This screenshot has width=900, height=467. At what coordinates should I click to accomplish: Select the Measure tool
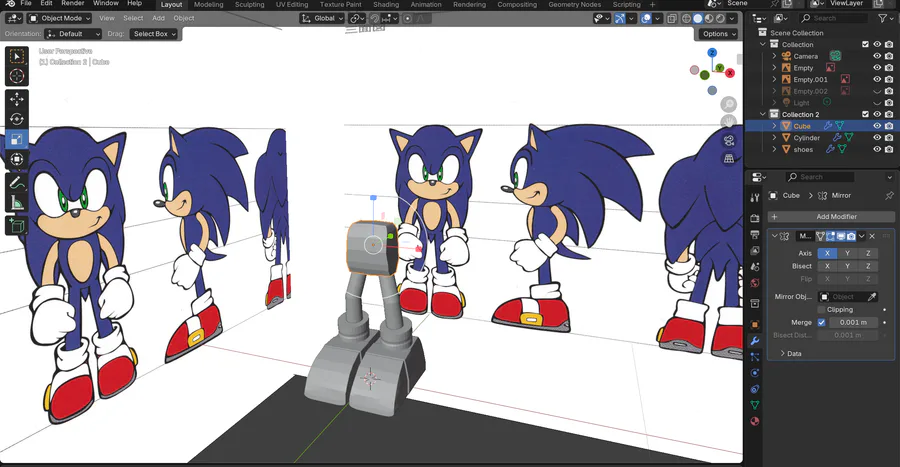coord(17,203)
